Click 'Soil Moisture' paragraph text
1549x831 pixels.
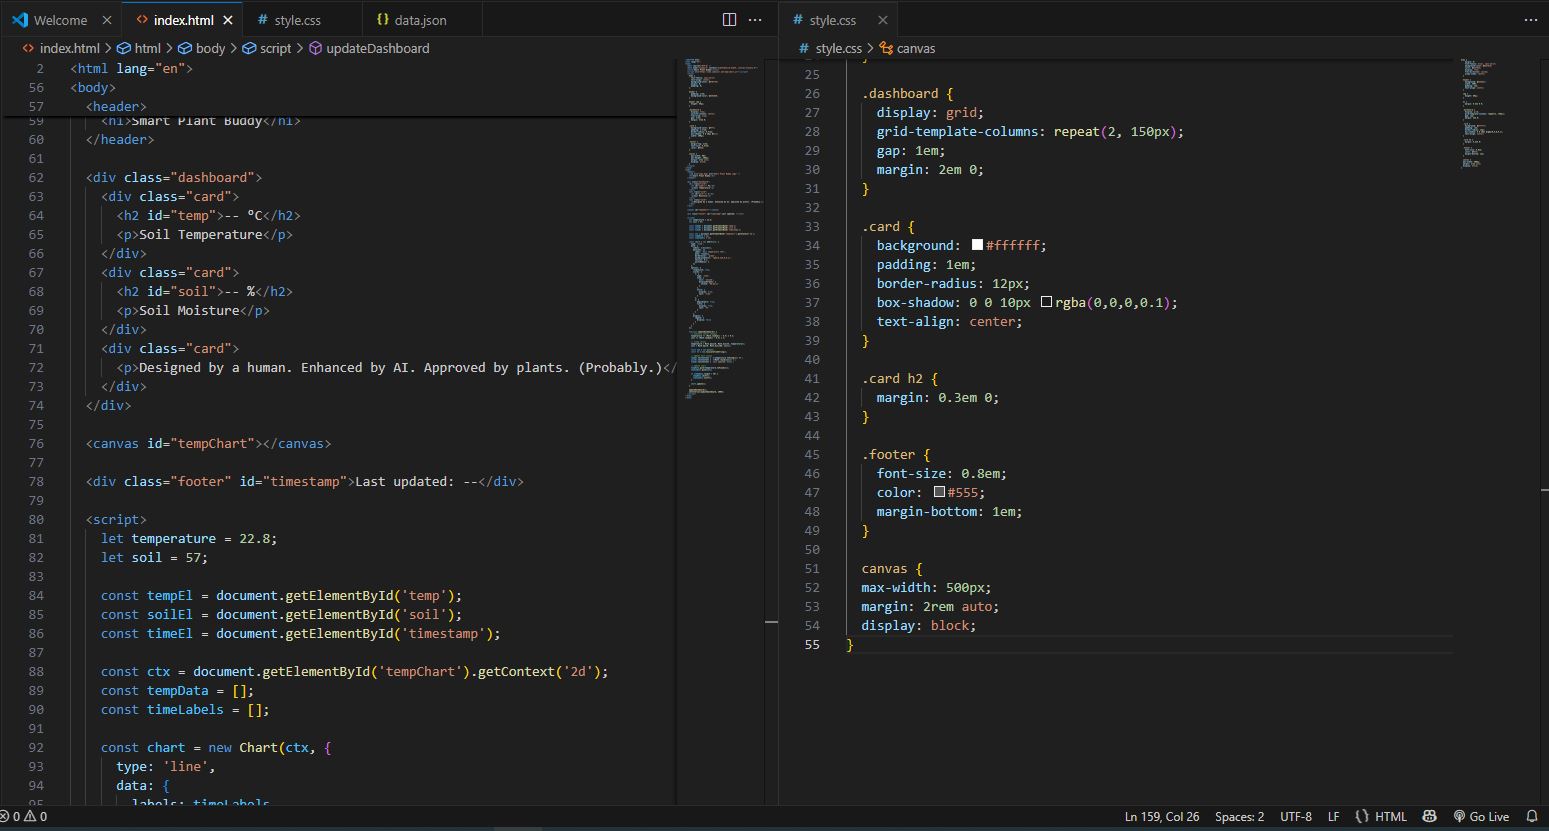point(189,310)
